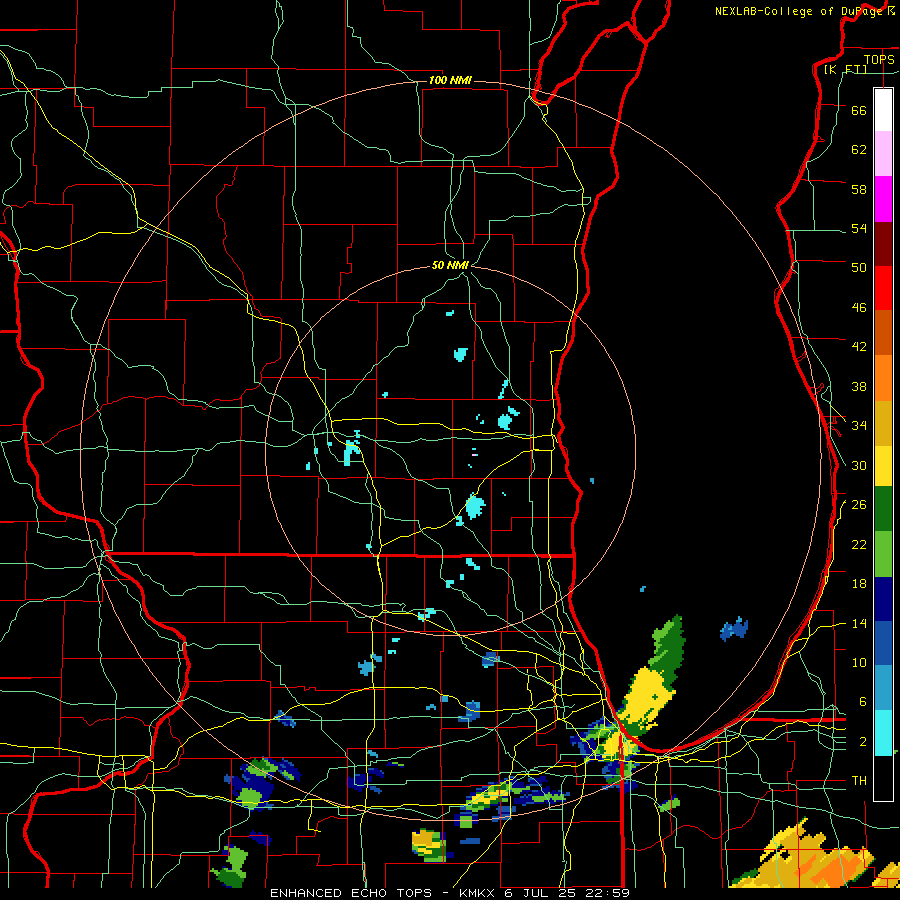Viewport: 900px width, 900px height.
Task: Click the light pink legend swatch
Action: (x=883, y=154)
